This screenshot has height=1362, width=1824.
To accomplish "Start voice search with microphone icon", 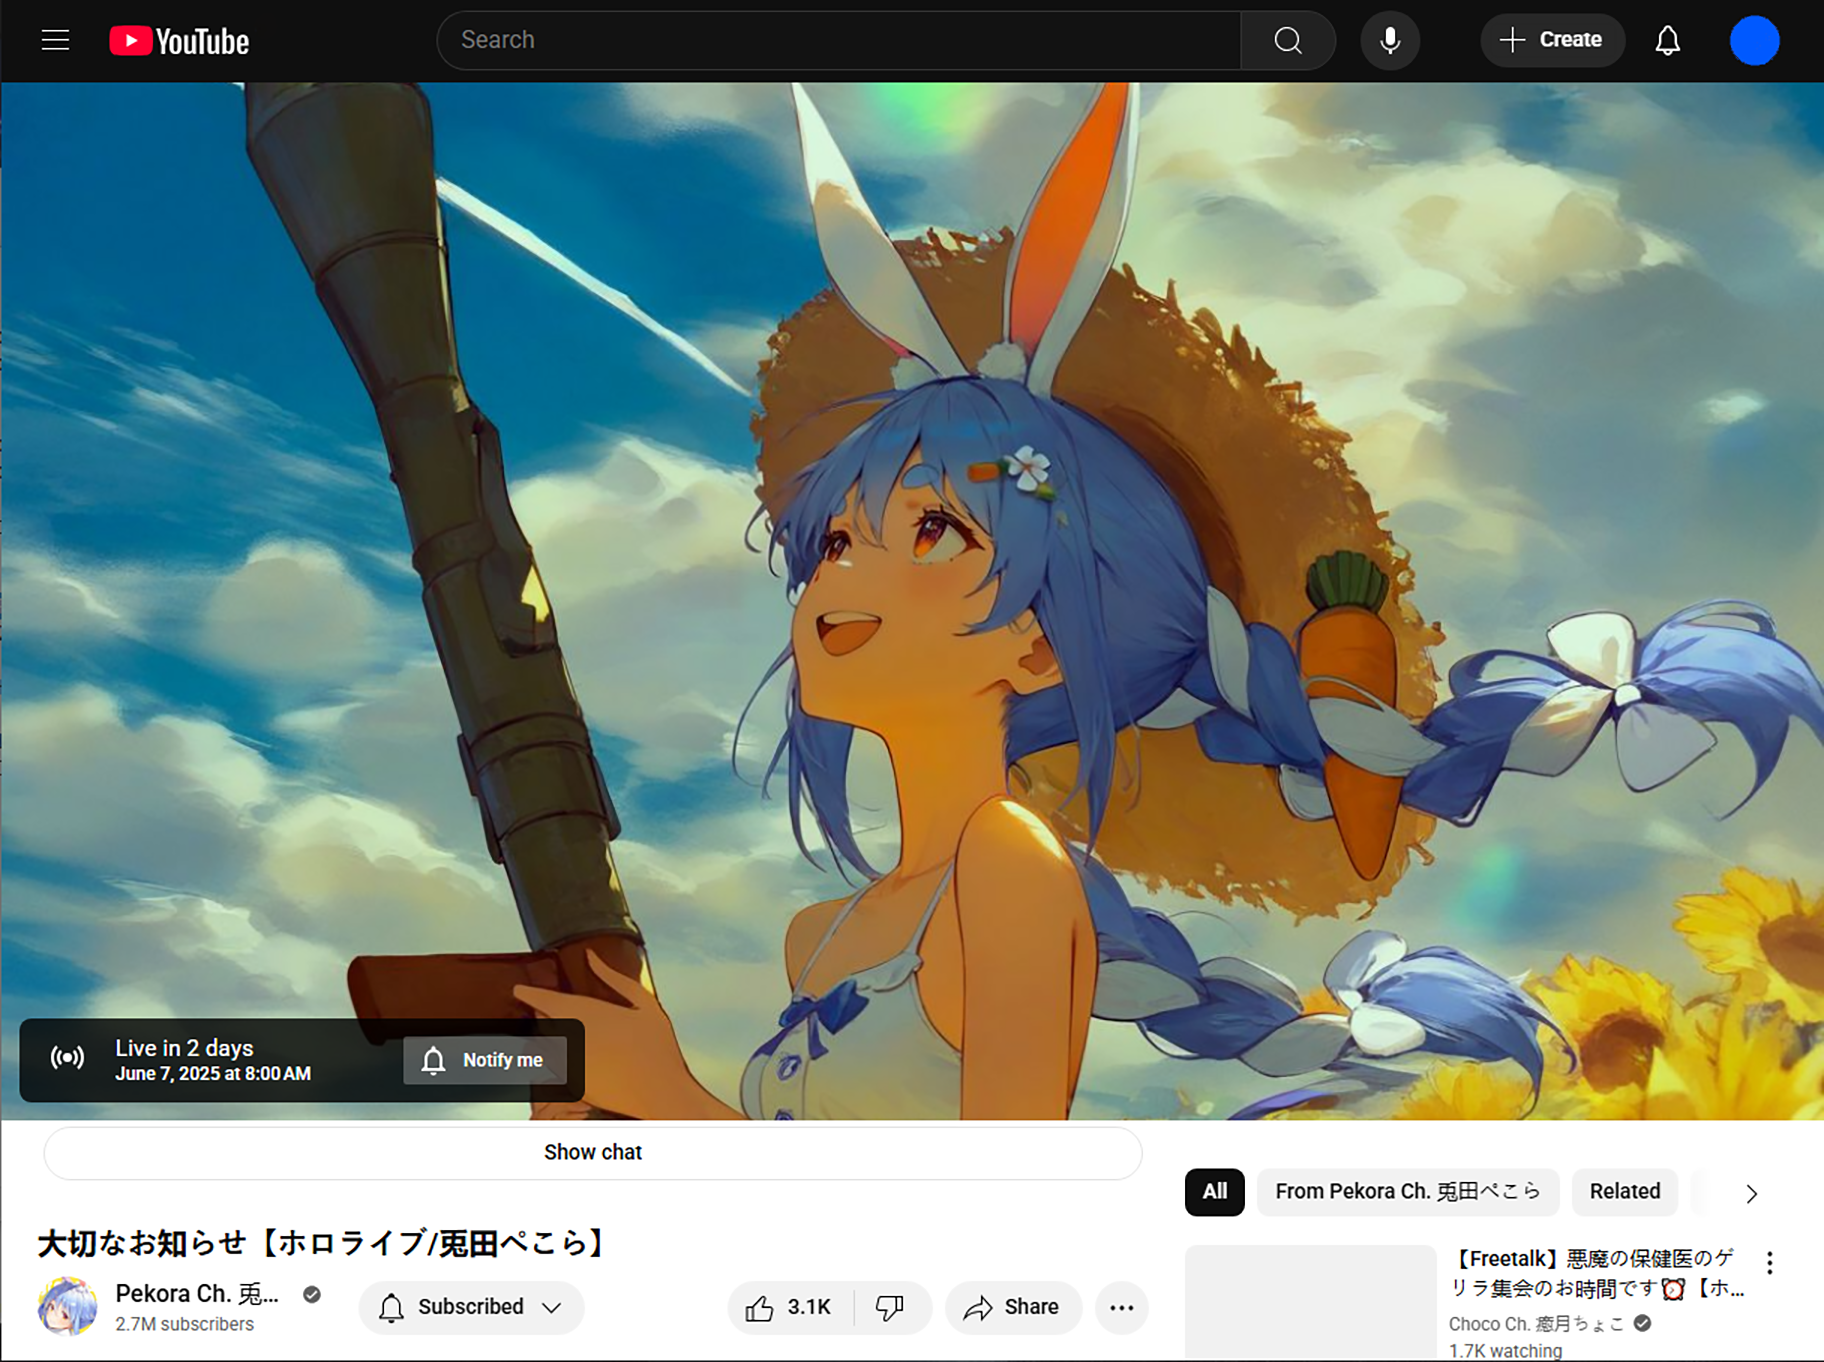I will coord(1389,40).
